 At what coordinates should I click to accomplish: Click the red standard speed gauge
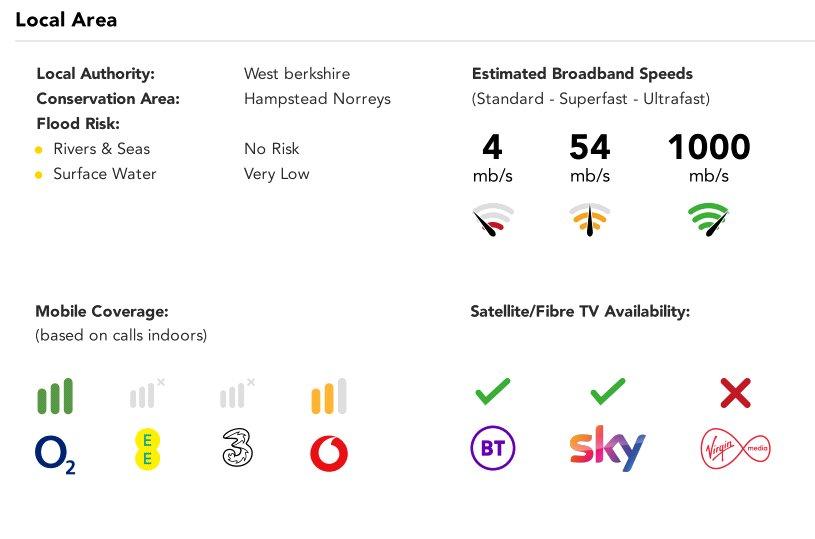(493, 219)
